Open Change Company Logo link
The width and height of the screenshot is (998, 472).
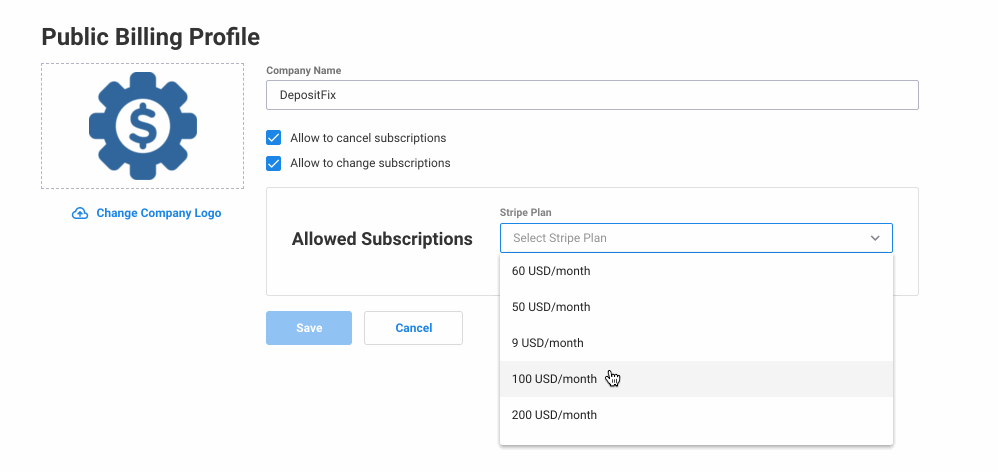coord(158,213)
